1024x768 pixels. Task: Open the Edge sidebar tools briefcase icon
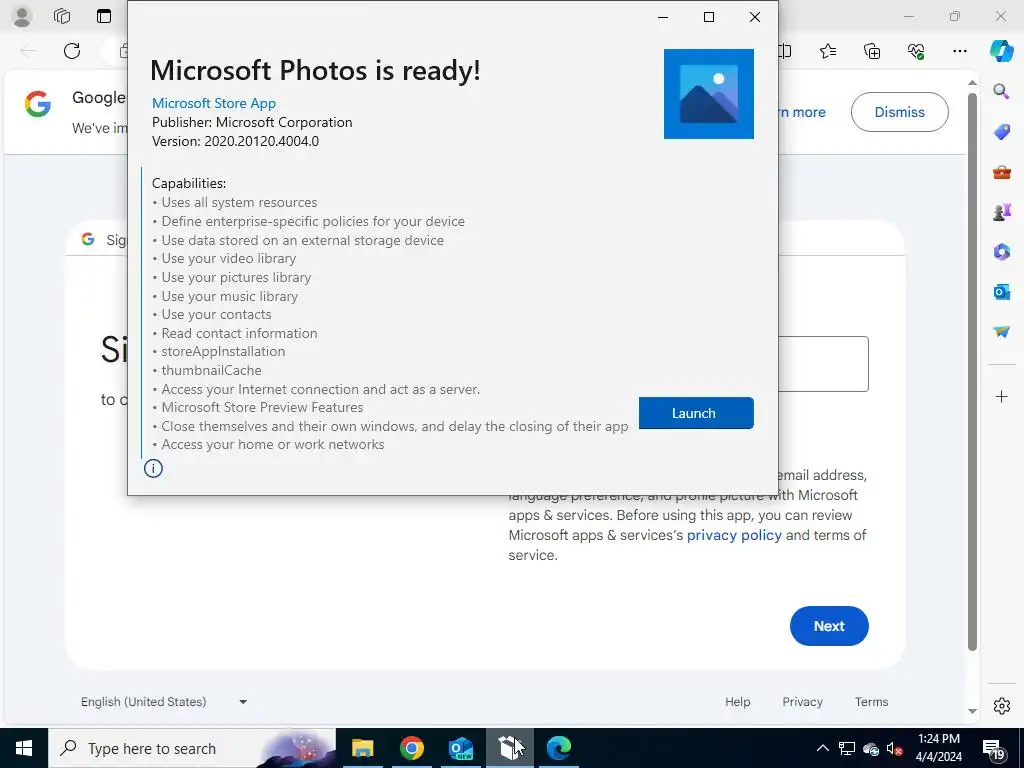point(1001,172)
